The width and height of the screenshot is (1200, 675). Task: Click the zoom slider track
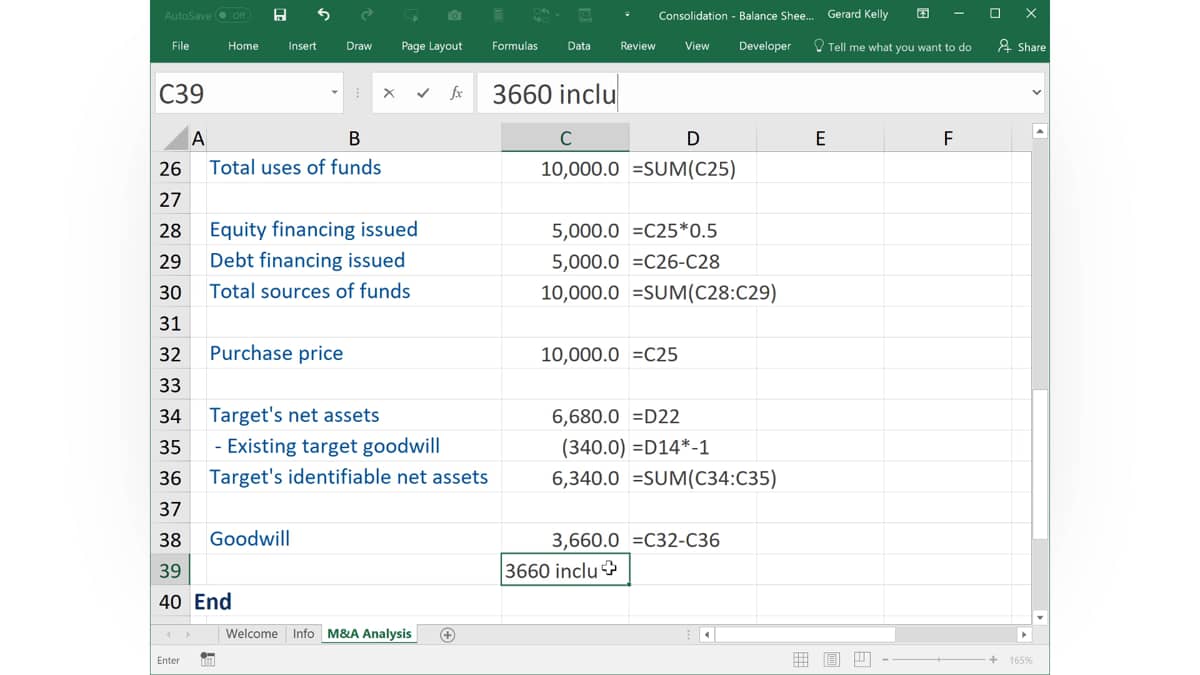pos(939,660)
